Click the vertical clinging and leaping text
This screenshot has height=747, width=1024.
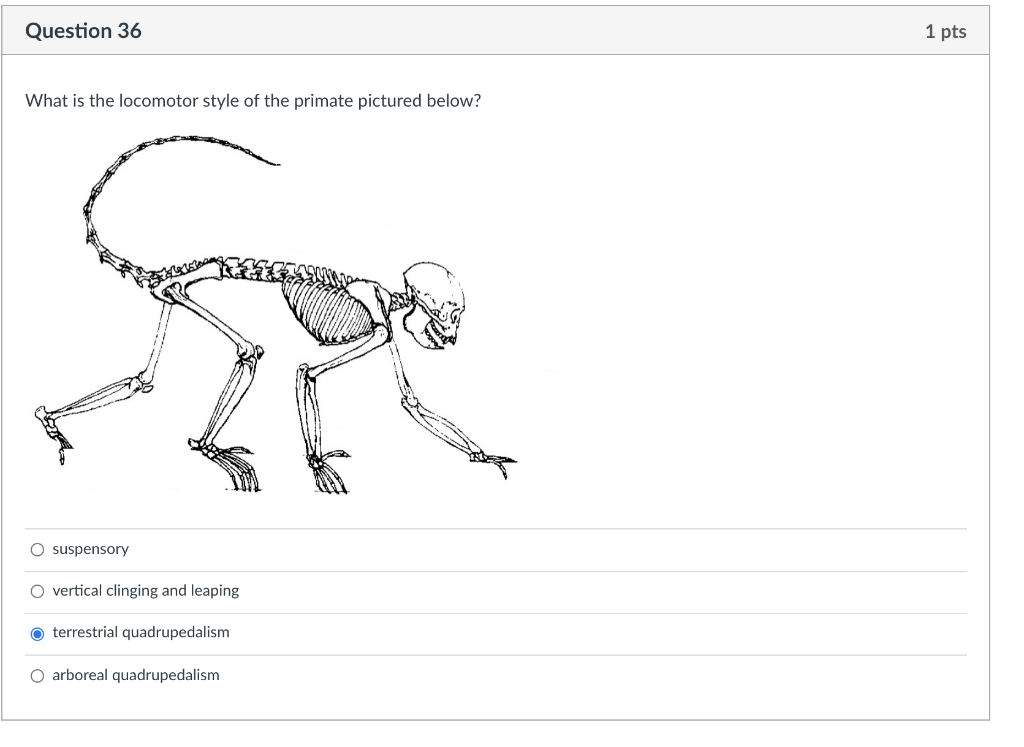click(x=145, y=590)
